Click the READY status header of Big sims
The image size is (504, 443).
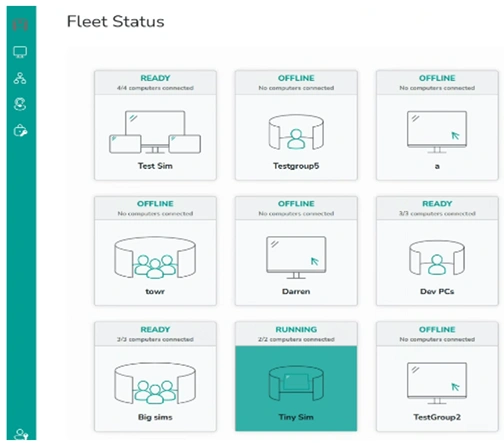tap(155, 329)
